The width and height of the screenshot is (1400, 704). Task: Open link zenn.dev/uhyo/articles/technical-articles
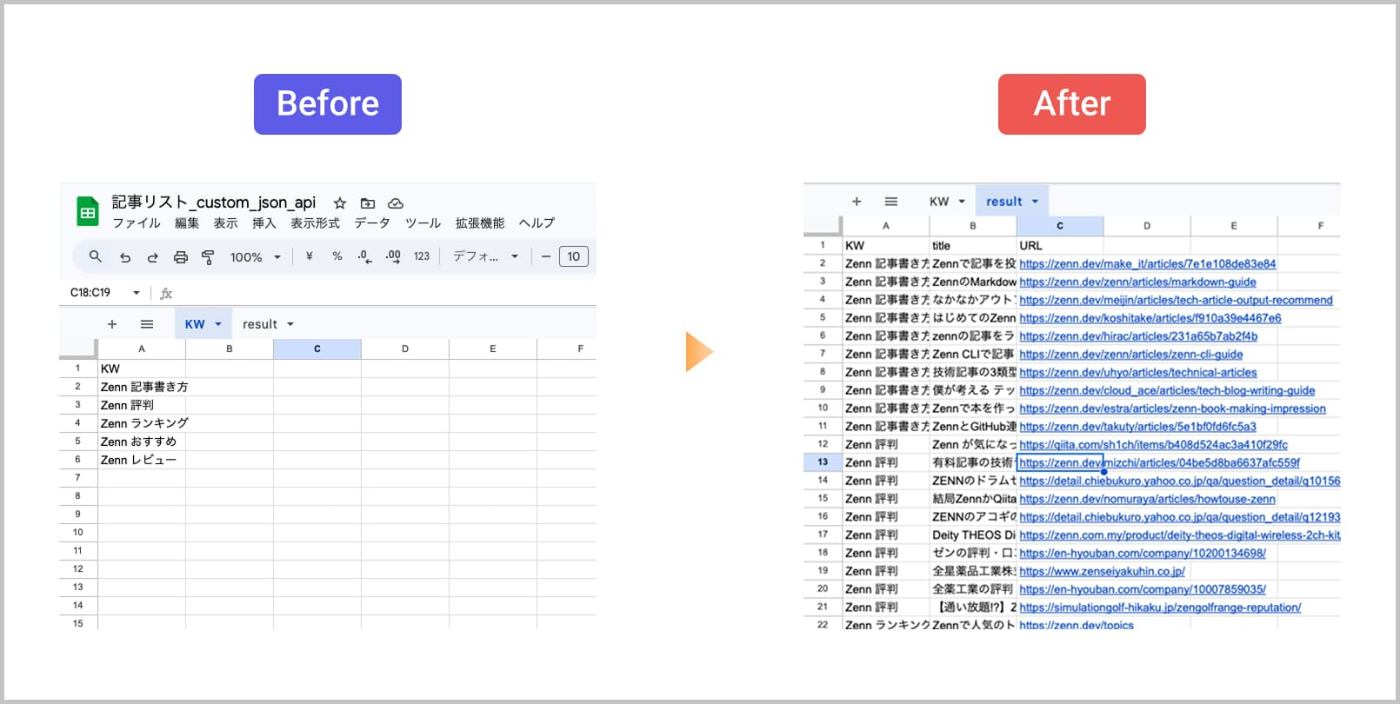coord(1138,372)
